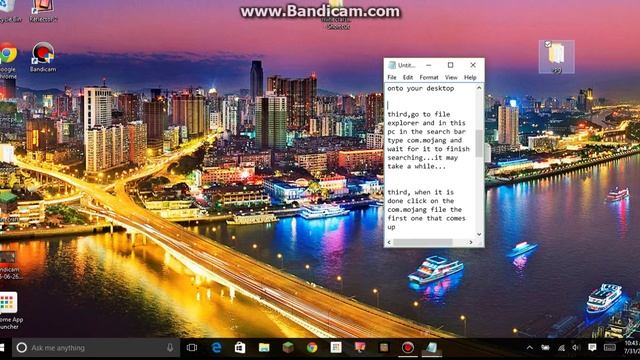Click the Start button

[2, 348]
